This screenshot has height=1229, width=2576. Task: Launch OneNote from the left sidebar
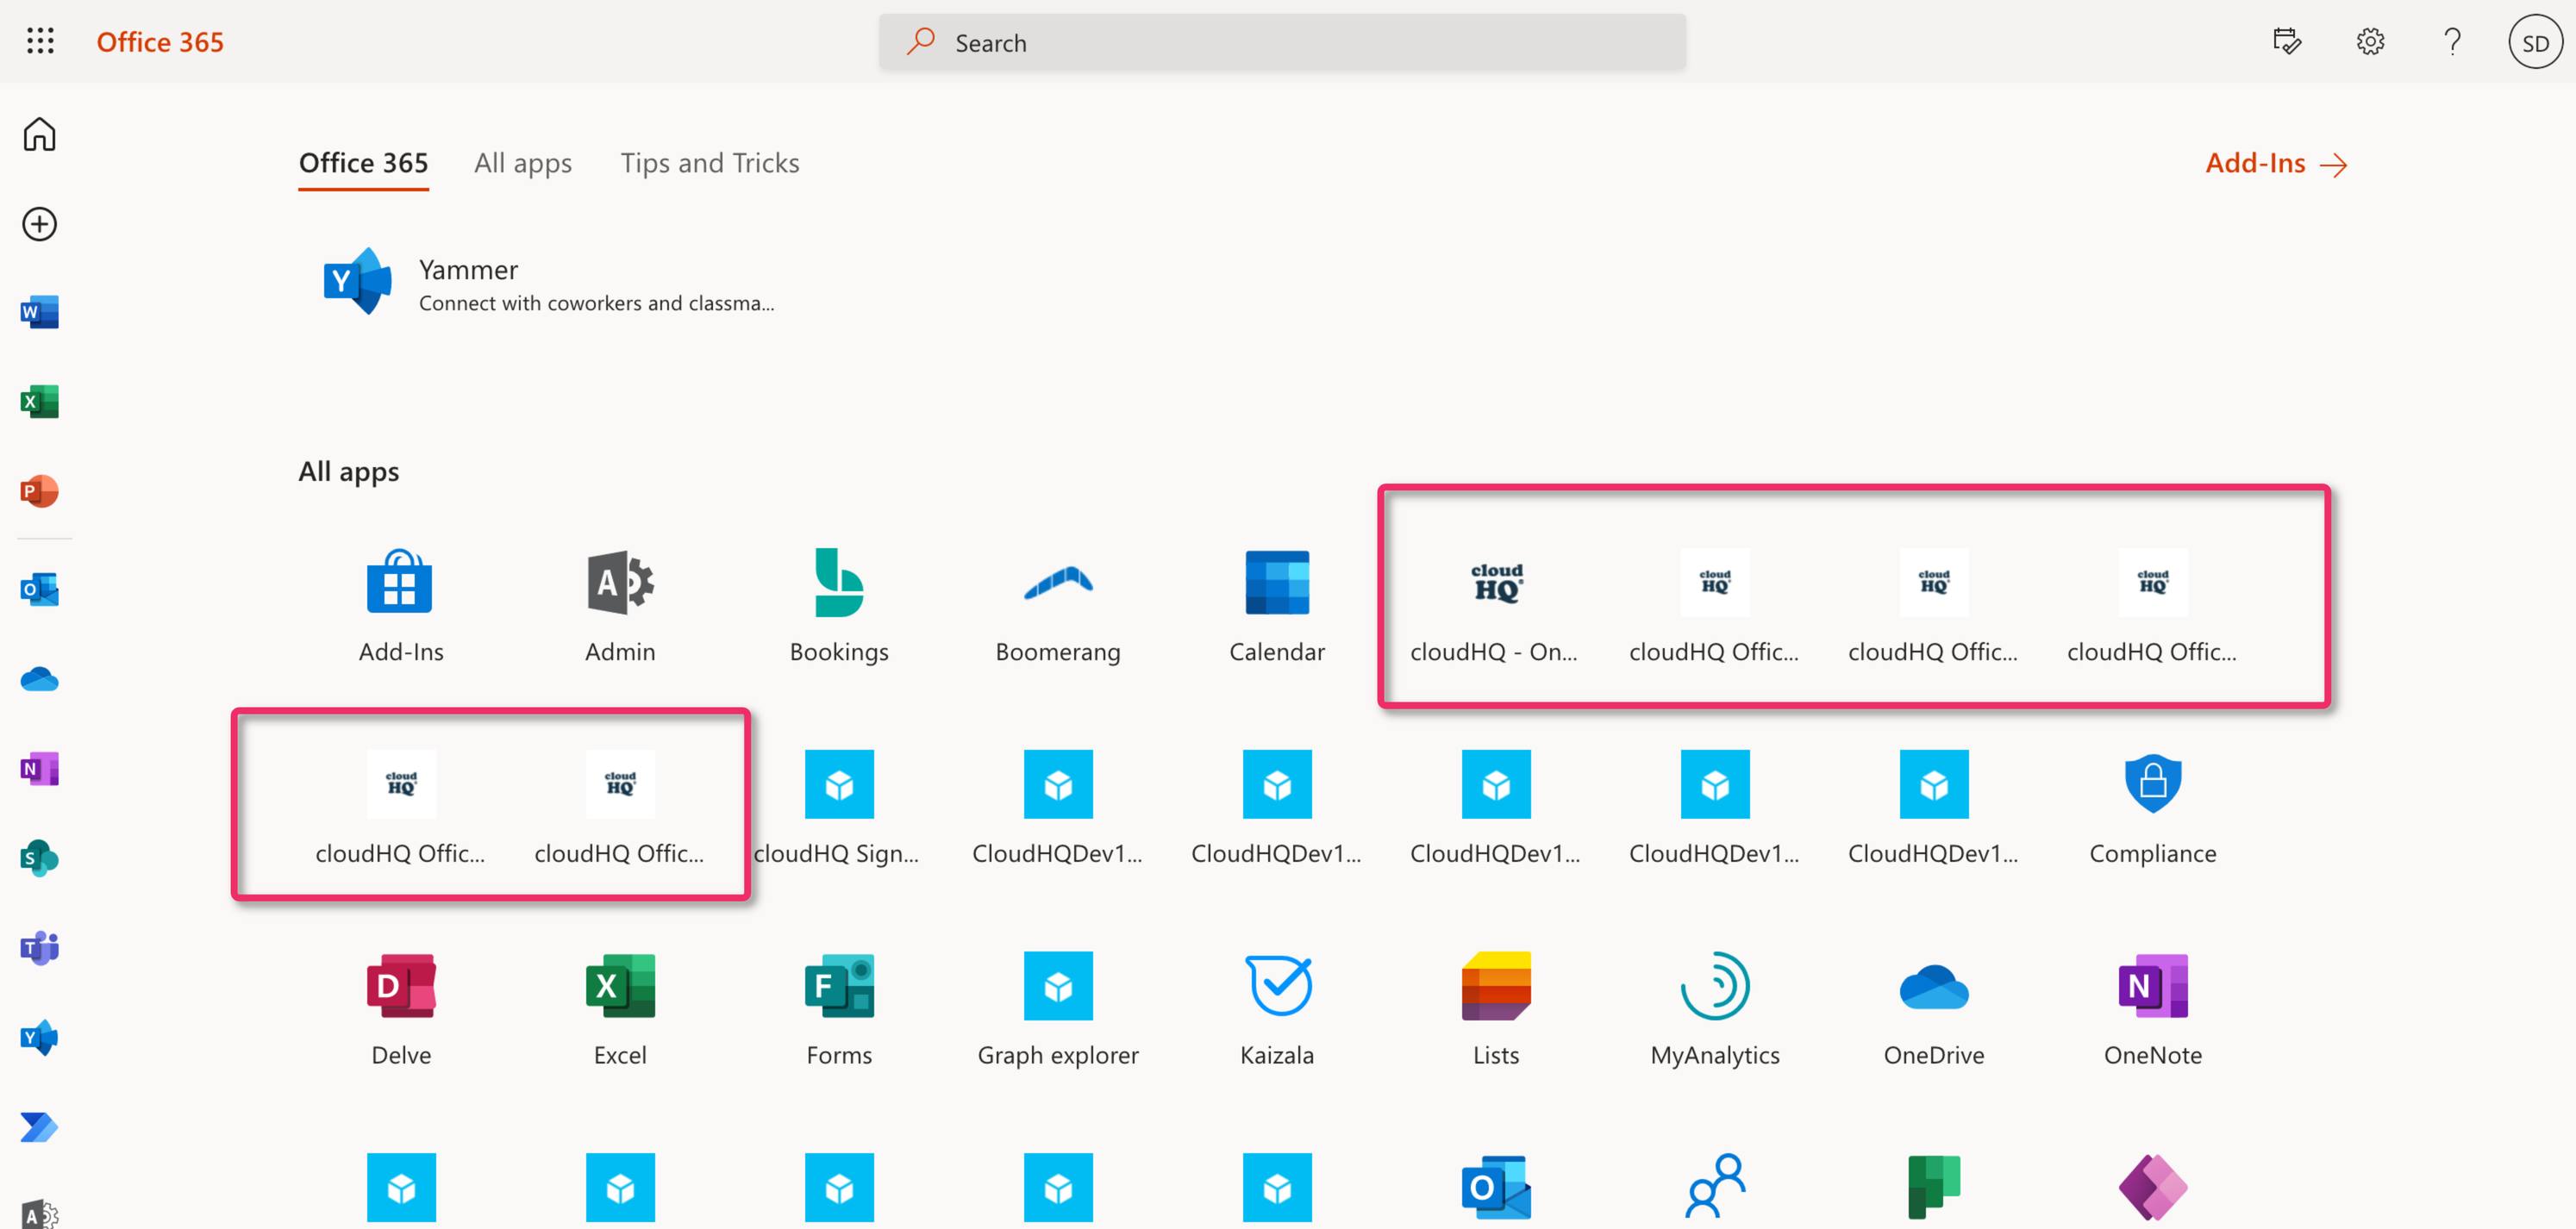click(x=40, y=769)
